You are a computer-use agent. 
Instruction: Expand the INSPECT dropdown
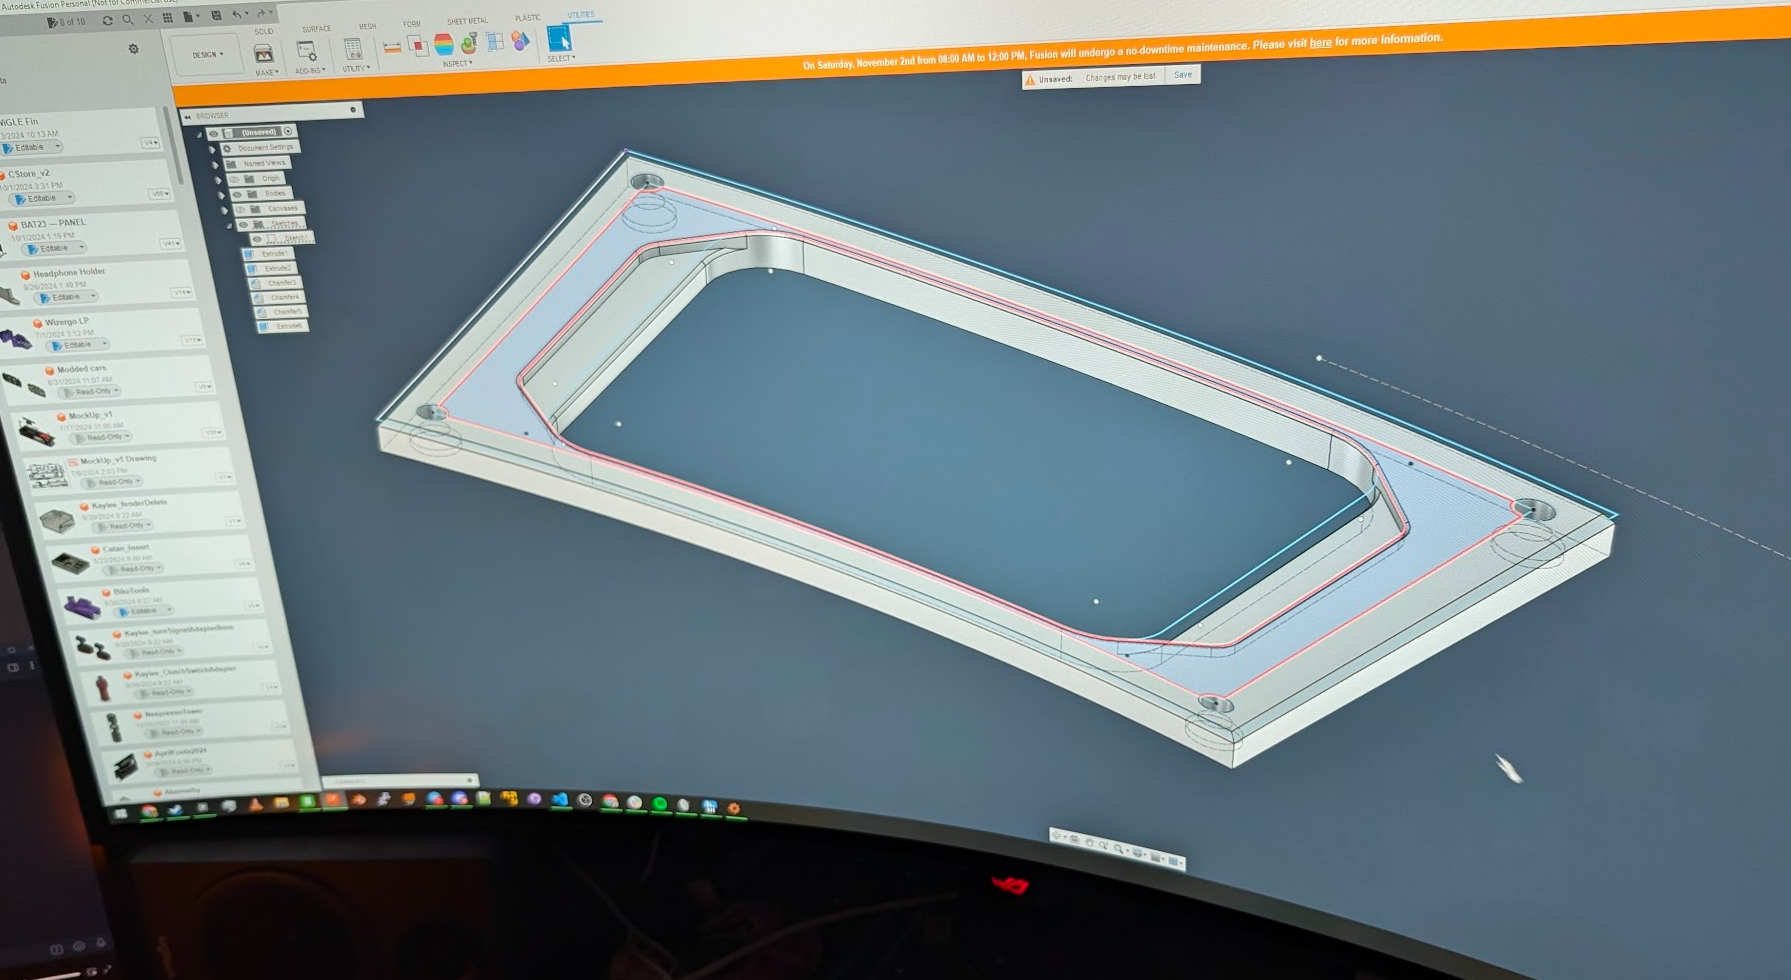(x=458, y=63)
